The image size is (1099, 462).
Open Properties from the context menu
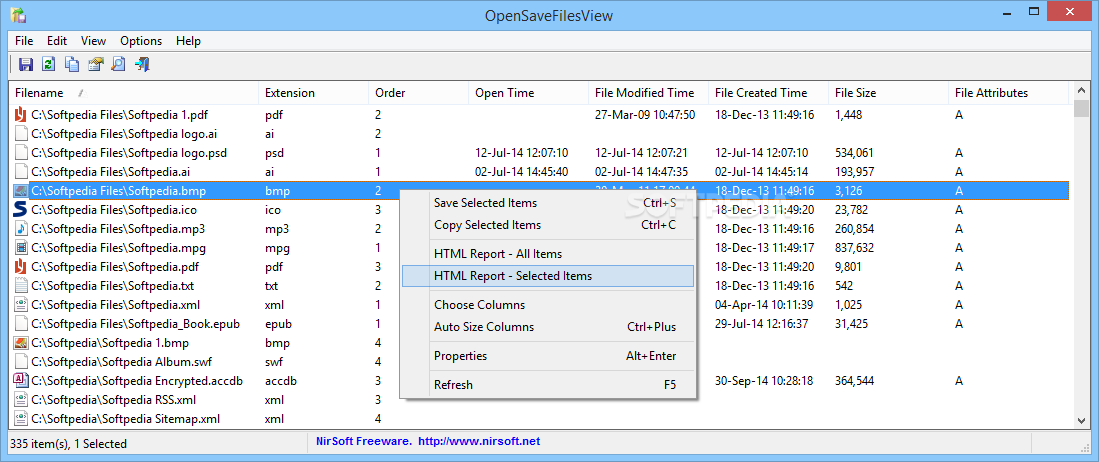point(548,355)
